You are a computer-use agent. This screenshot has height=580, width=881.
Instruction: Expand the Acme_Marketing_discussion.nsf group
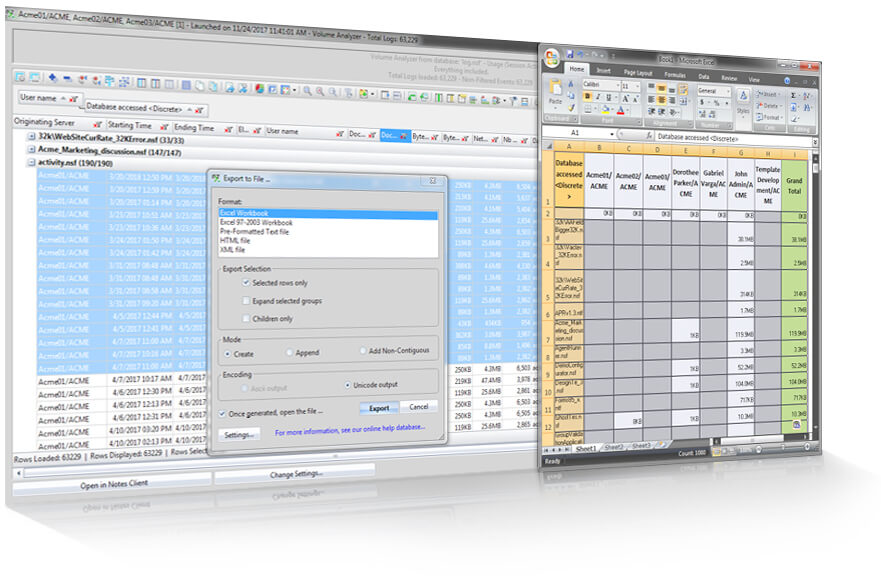coord(32,149)
